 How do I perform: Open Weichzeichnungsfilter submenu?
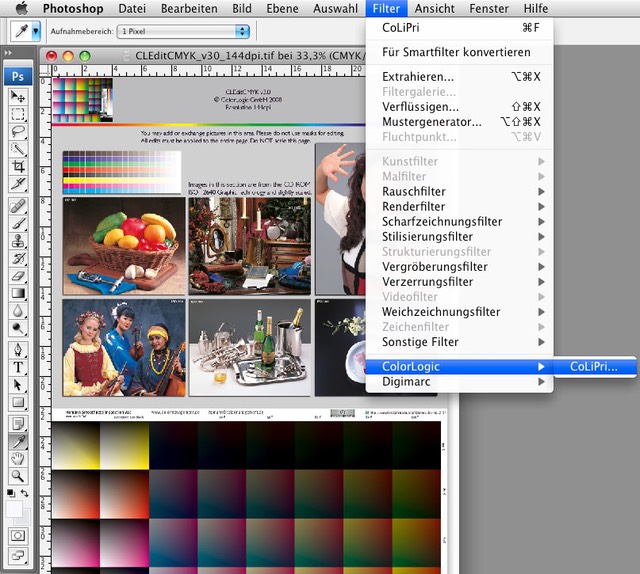(x=460, y=312)
